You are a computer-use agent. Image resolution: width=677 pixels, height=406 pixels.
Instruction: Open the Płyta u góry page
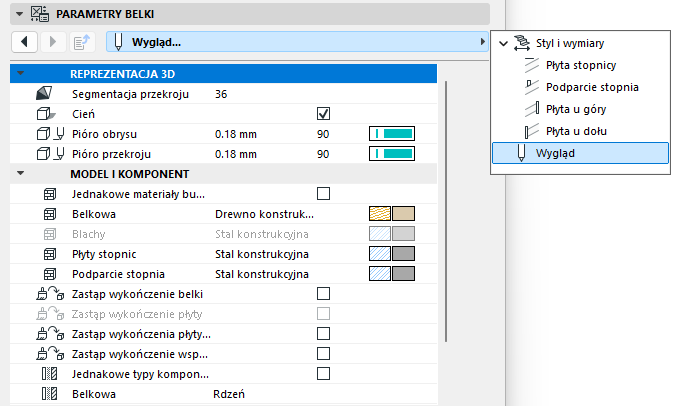point(576,109)
